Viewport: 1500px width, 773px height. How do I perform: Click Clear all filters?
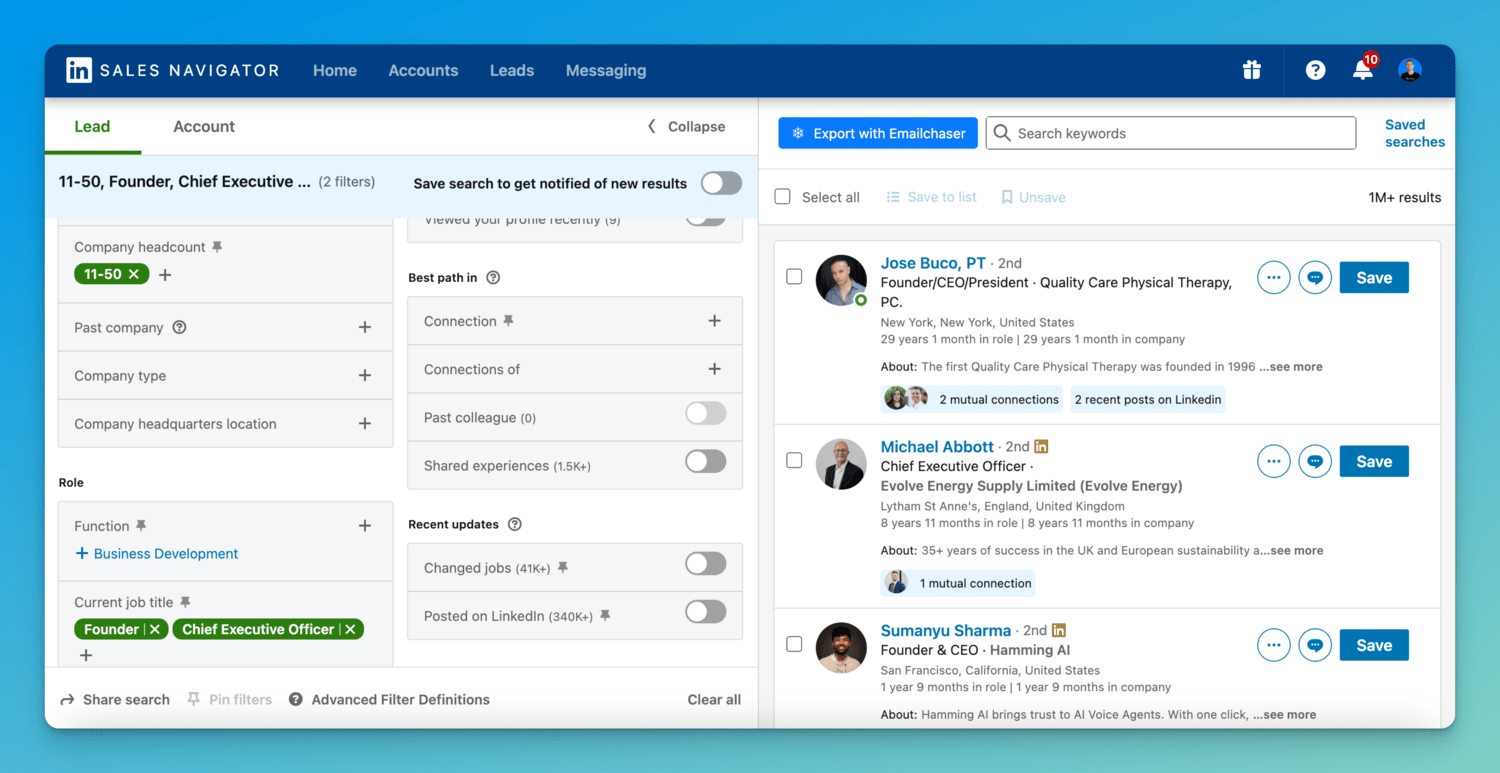pos(714,700)
